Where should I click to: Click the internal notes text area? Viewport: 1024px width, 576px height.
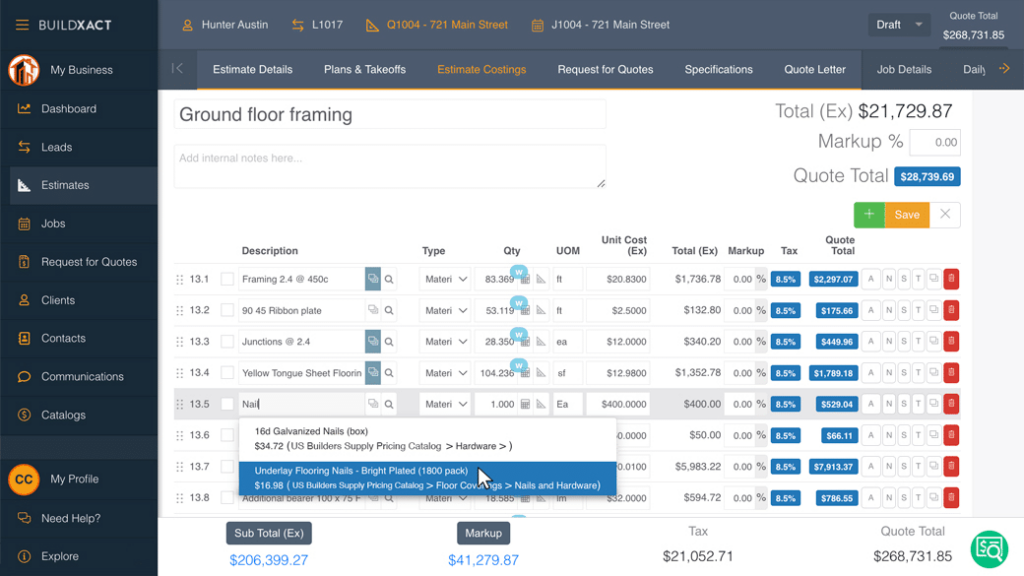coord(389,166)
